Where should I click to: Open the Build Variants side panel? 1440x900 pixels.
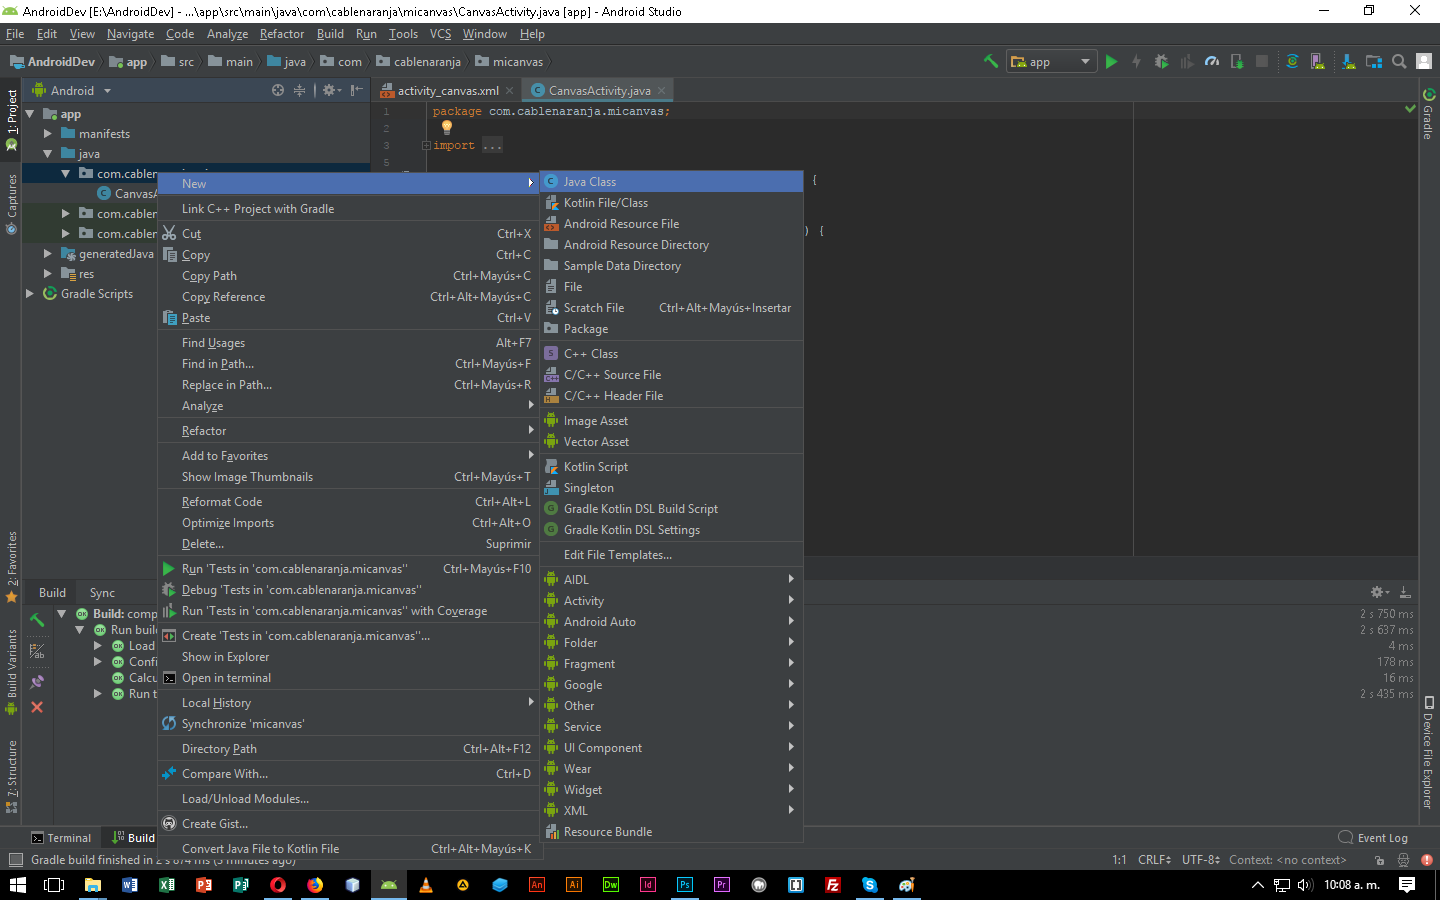12,672
